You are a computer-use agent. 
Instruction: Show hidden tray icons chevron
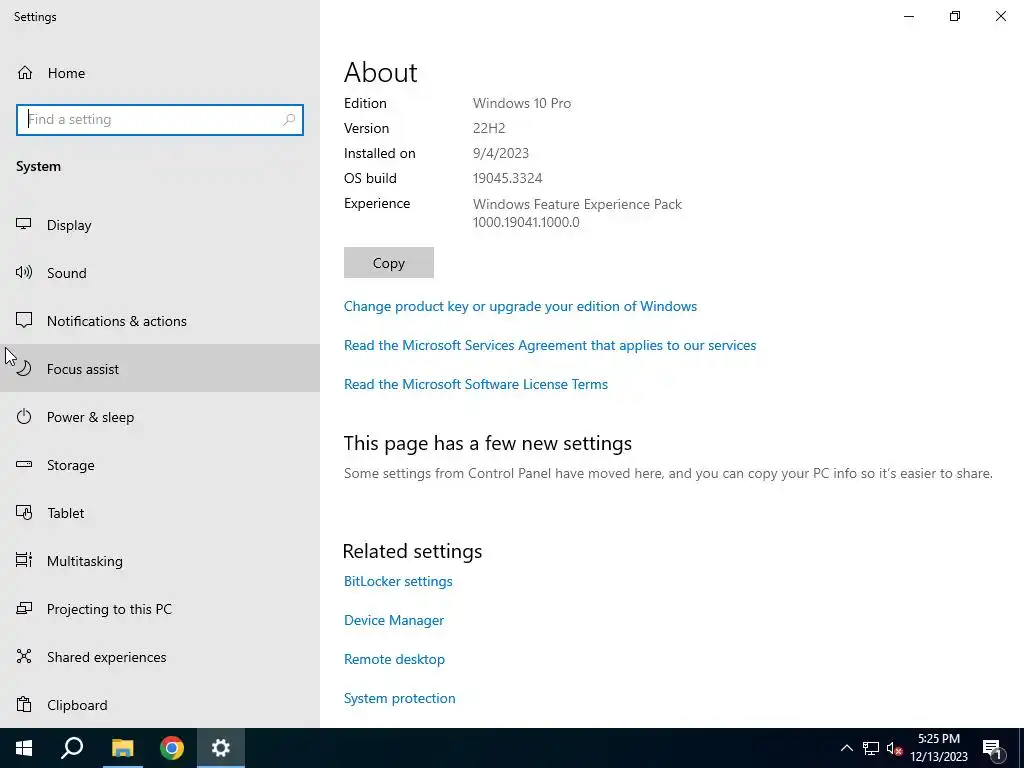pyautogui.click(x=846, y=748)
